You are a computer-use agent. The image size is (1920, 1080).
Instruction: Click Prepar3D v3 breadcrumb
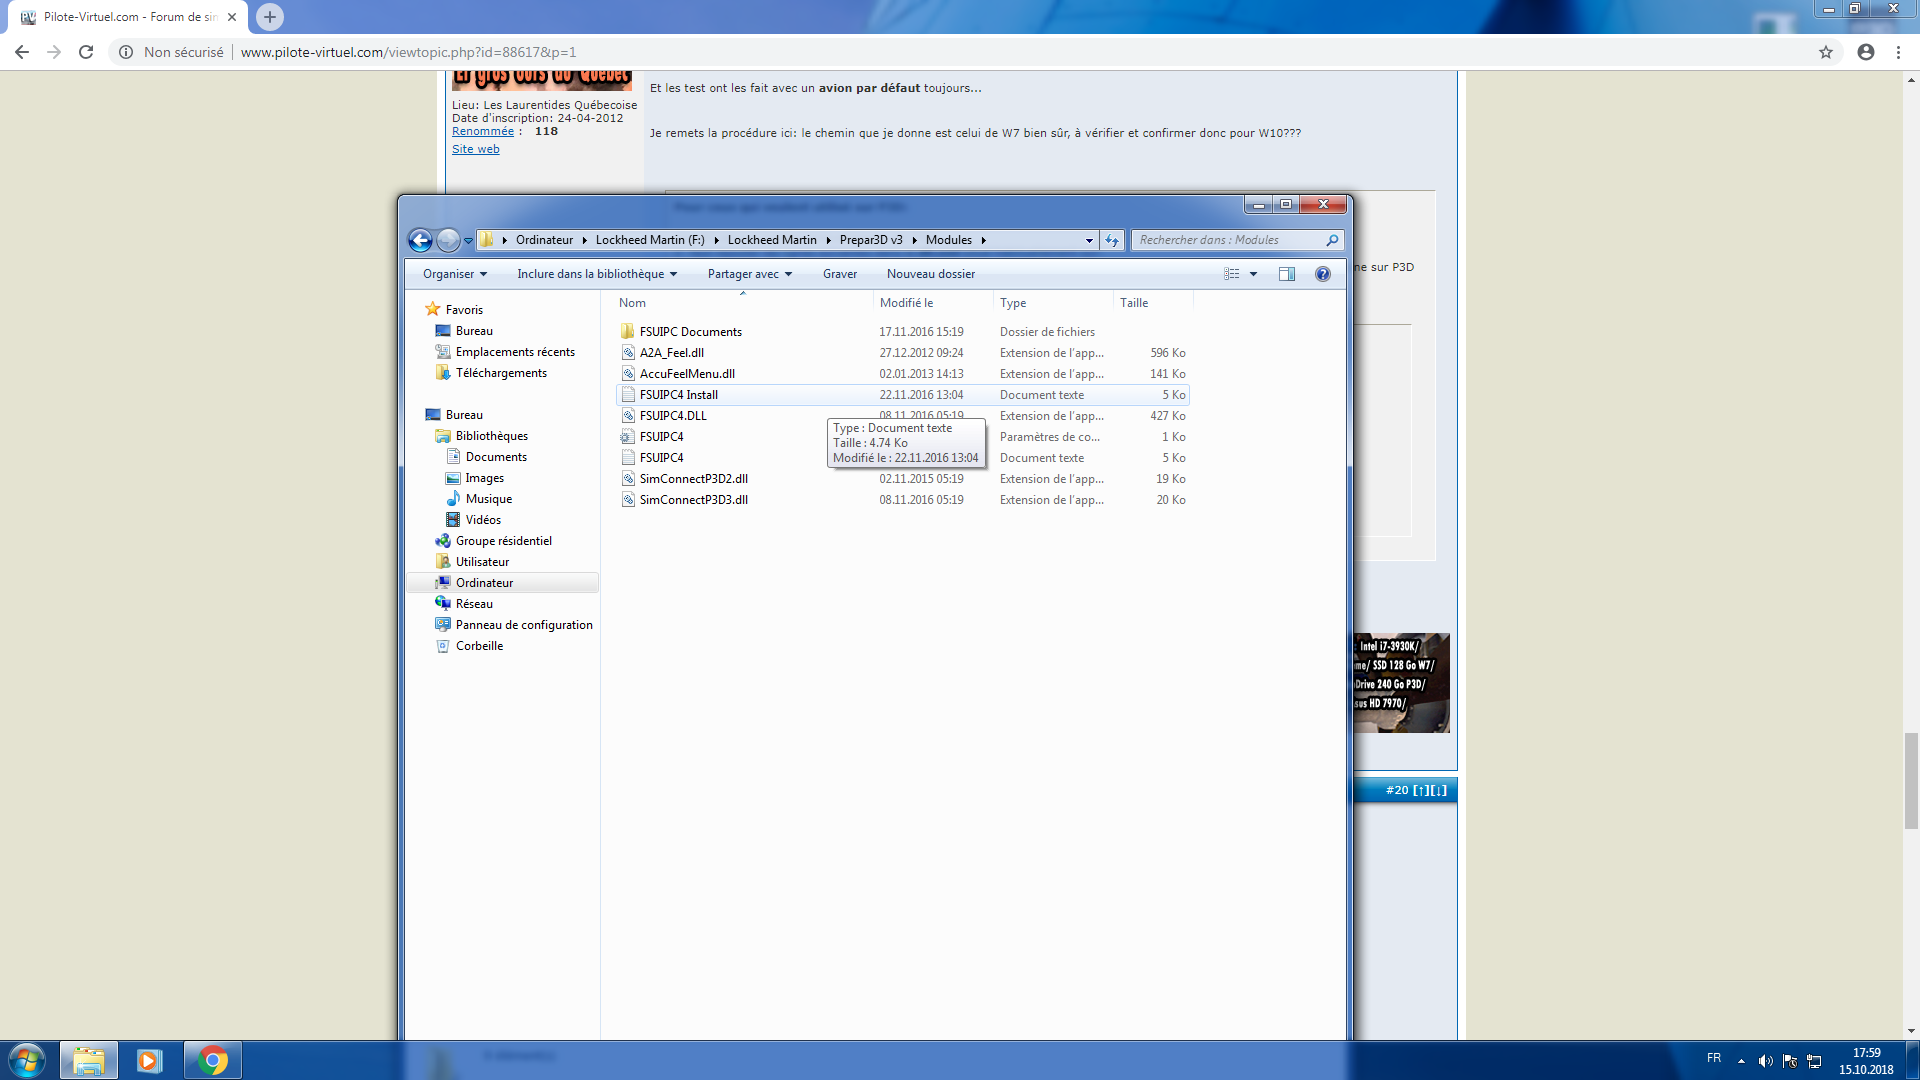click(x=871, y=240)
